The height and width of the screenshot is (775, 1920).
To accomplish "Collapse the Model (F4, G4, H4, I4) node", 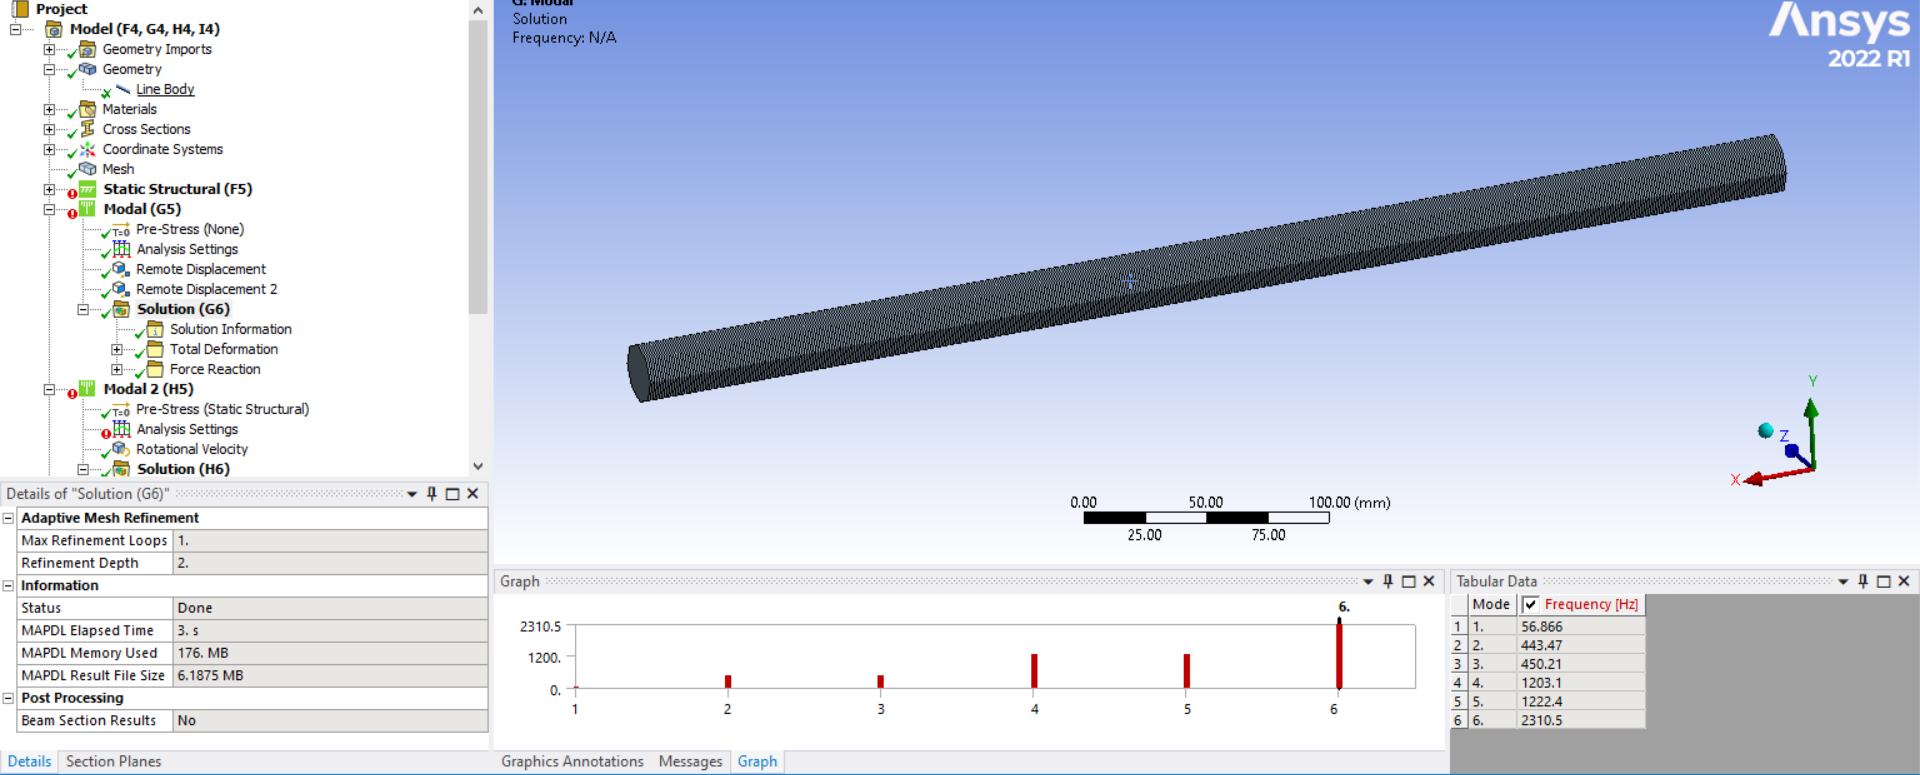I will [x=15, y=29].
